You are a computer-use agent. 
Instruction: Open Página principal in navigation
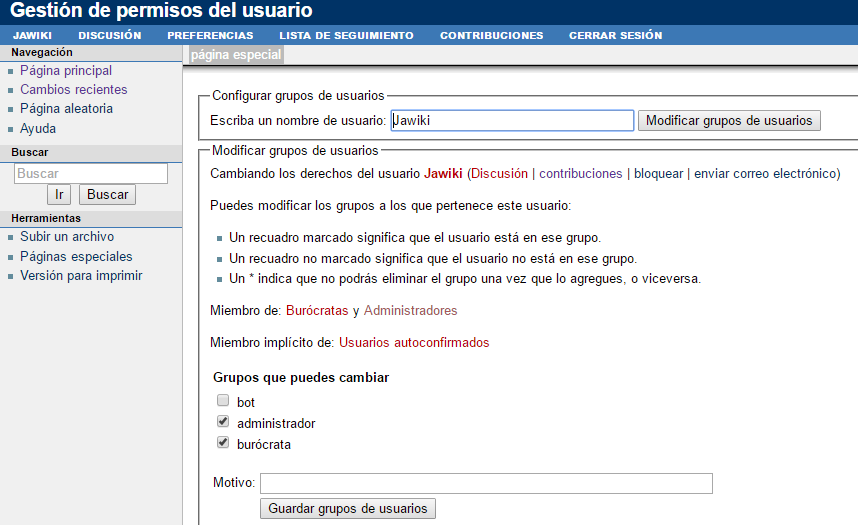(x=66, y=71)
